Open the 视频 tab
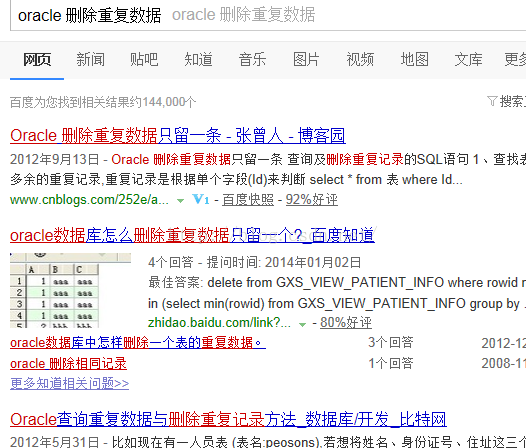Viewport: 526px width, 448px height. pos(360,60)
